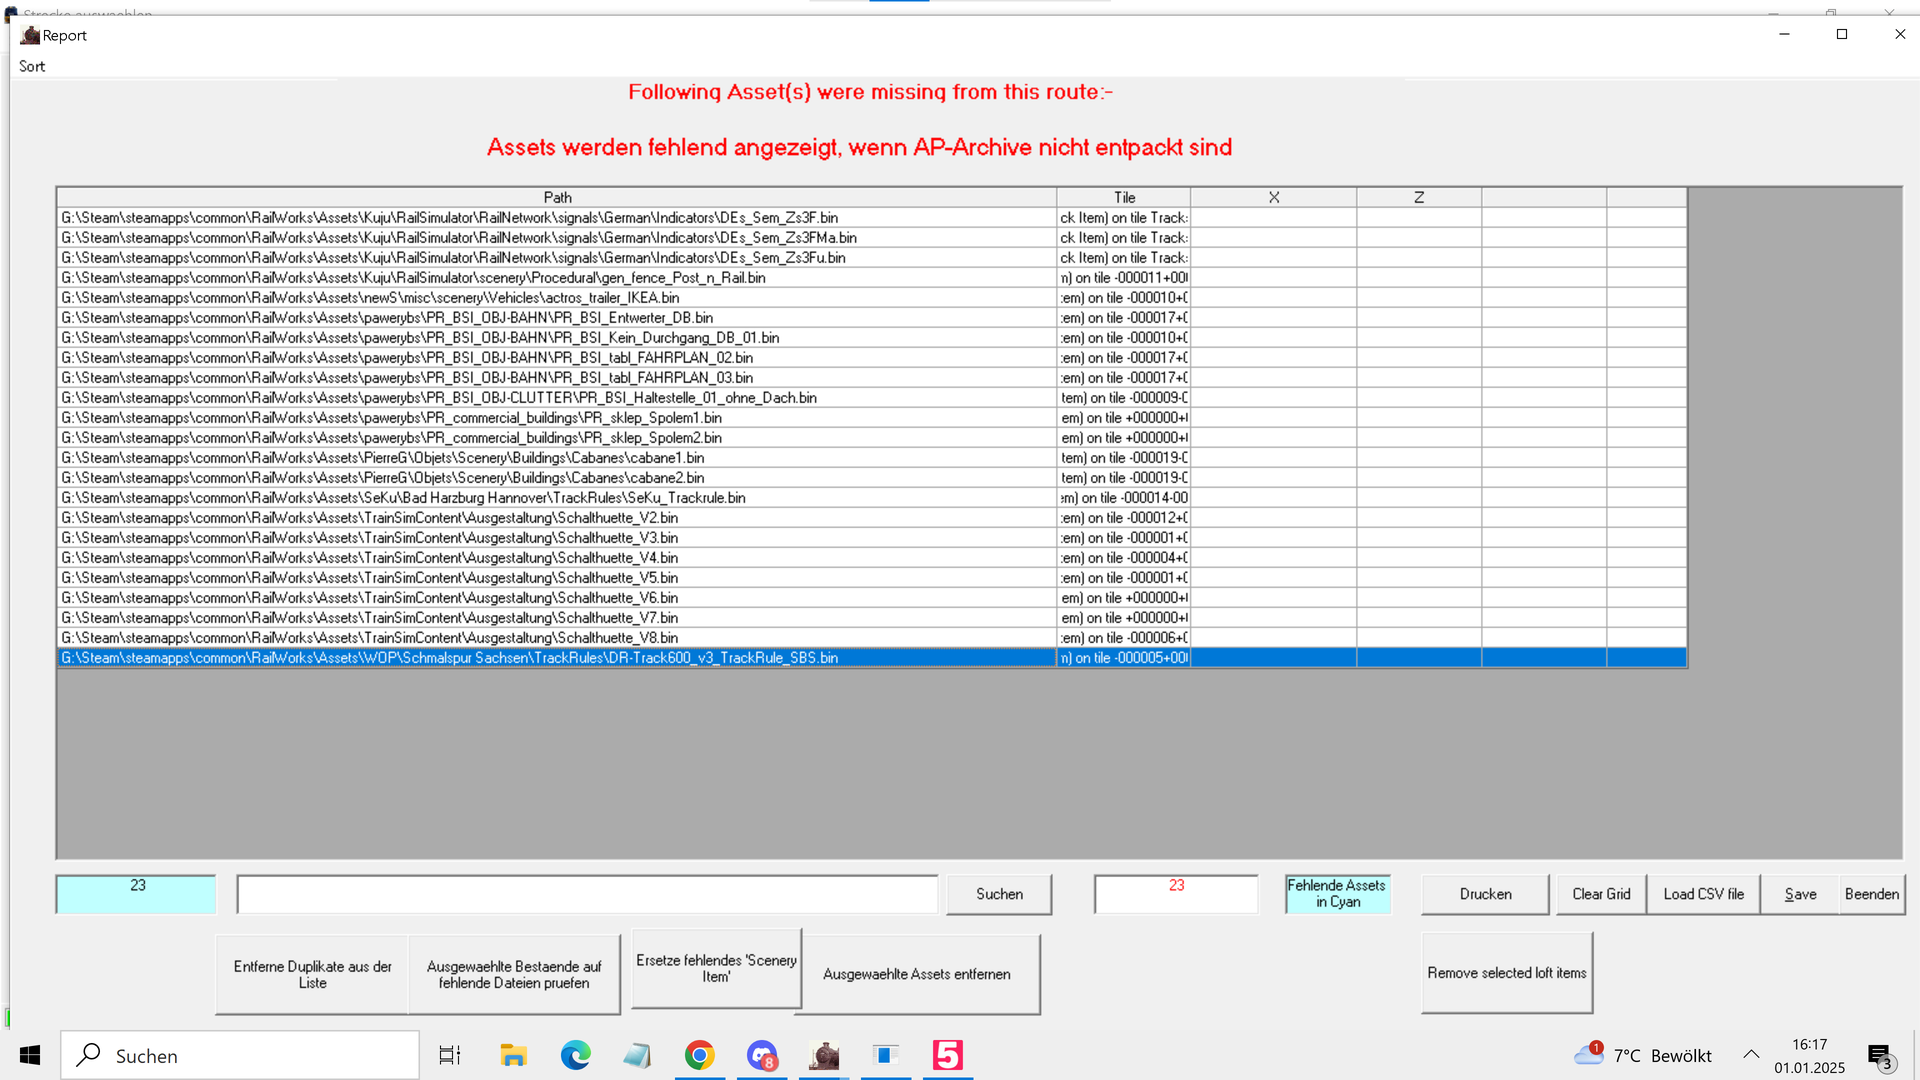The height and width of the screenshot is (1080, 1920).
Task: Click the Clear Grid button
Action: 1601,894
